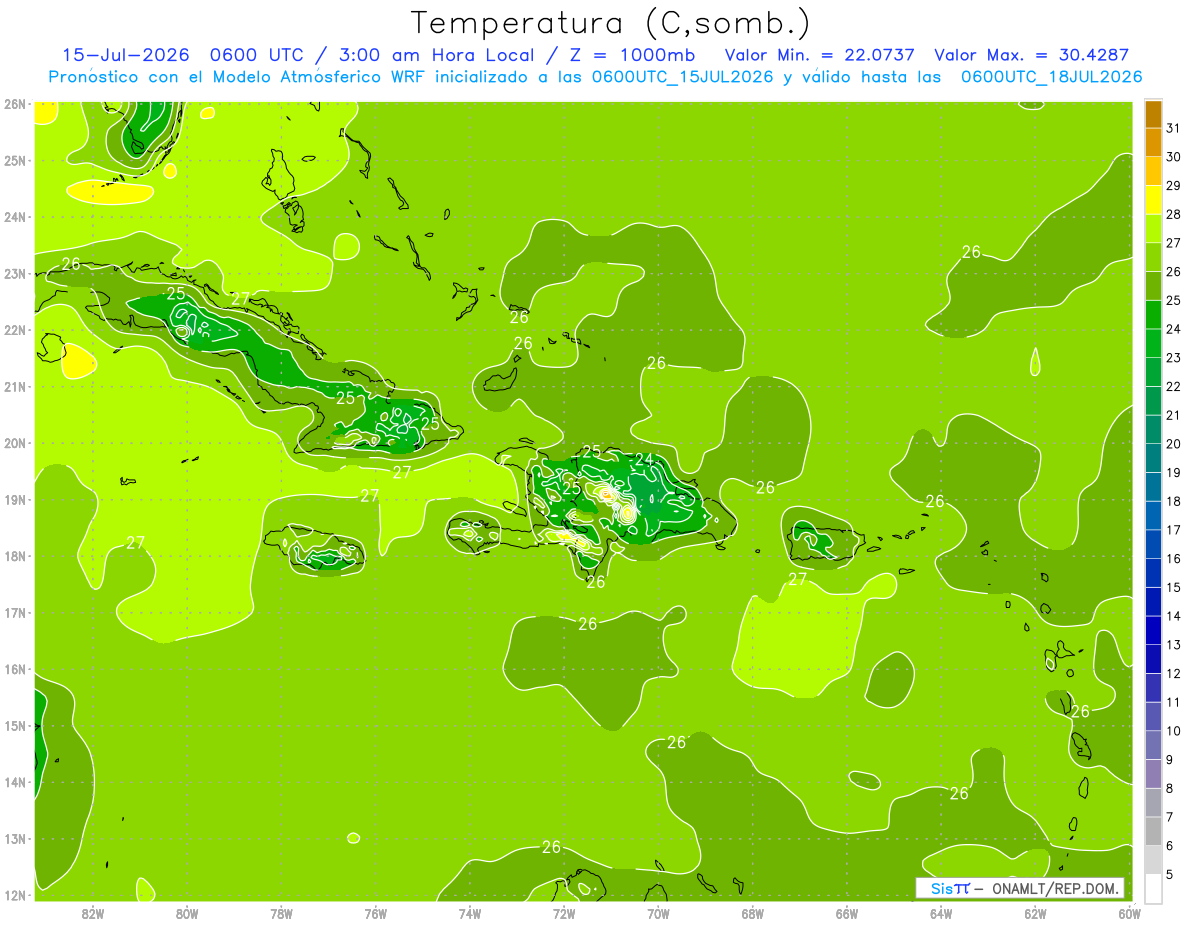Click the longitude axis label 80W
1200x927 pixels.
pyautogui.click(x=187, y=913)
